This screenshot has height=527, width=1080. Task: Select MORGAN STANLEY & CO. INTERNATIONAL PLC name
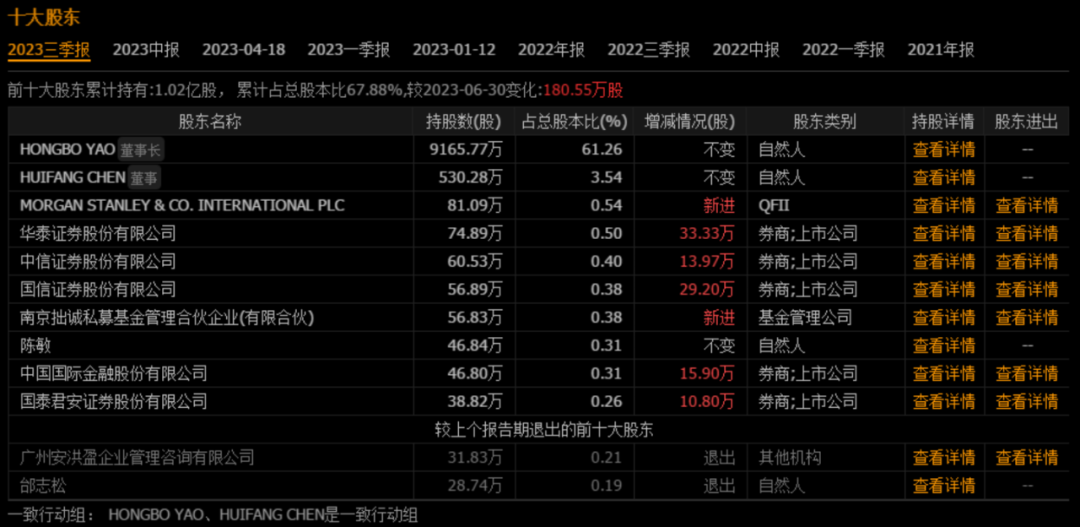tap(183, 205)
